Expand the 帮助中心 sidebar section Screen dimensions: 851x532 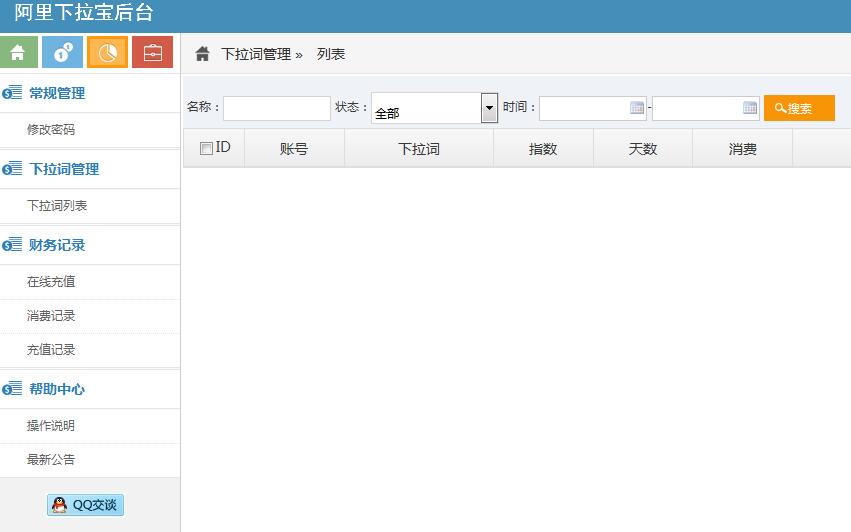[57, 389]
